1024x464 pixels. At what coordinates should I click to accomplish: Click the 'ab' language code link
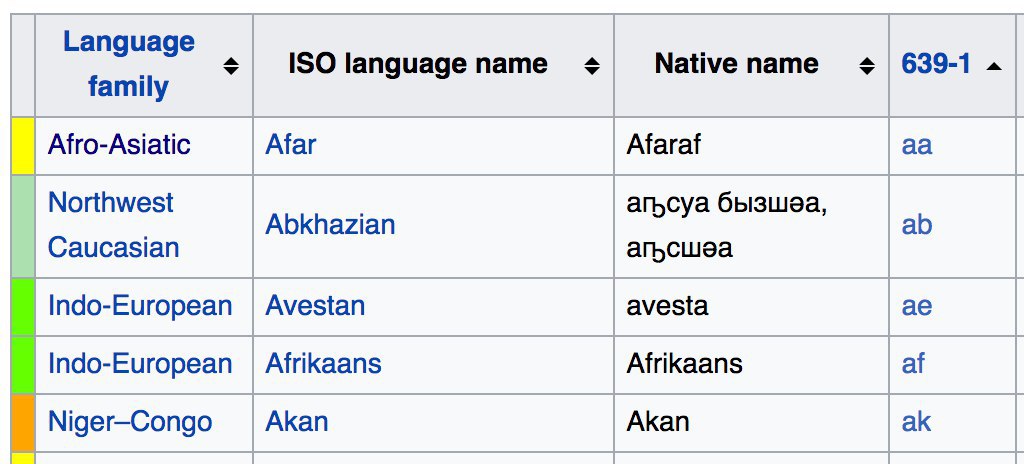[x=917, y=225]
